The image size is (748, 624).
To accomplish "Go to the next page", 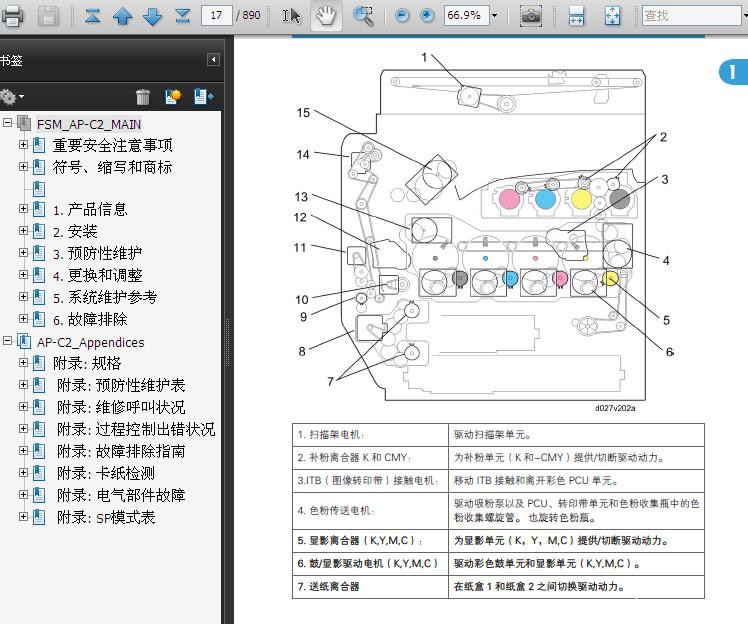I will [152, 16].
